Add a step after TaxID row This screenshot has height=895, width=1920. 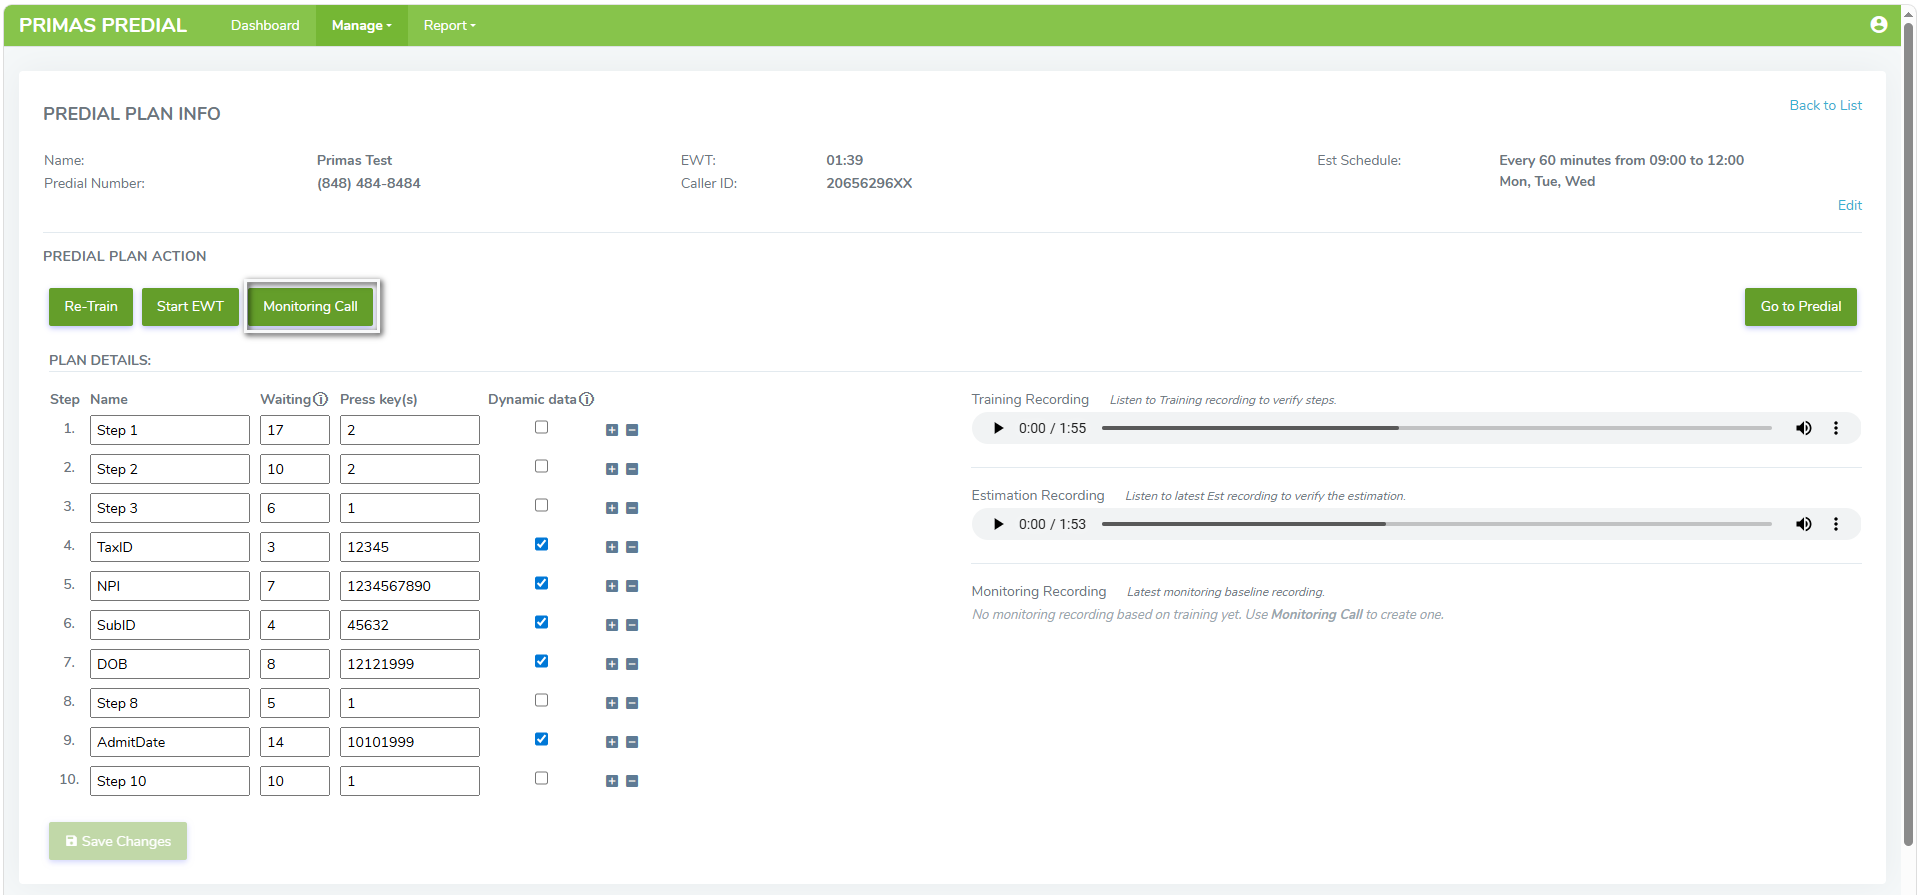click(612, 547)
